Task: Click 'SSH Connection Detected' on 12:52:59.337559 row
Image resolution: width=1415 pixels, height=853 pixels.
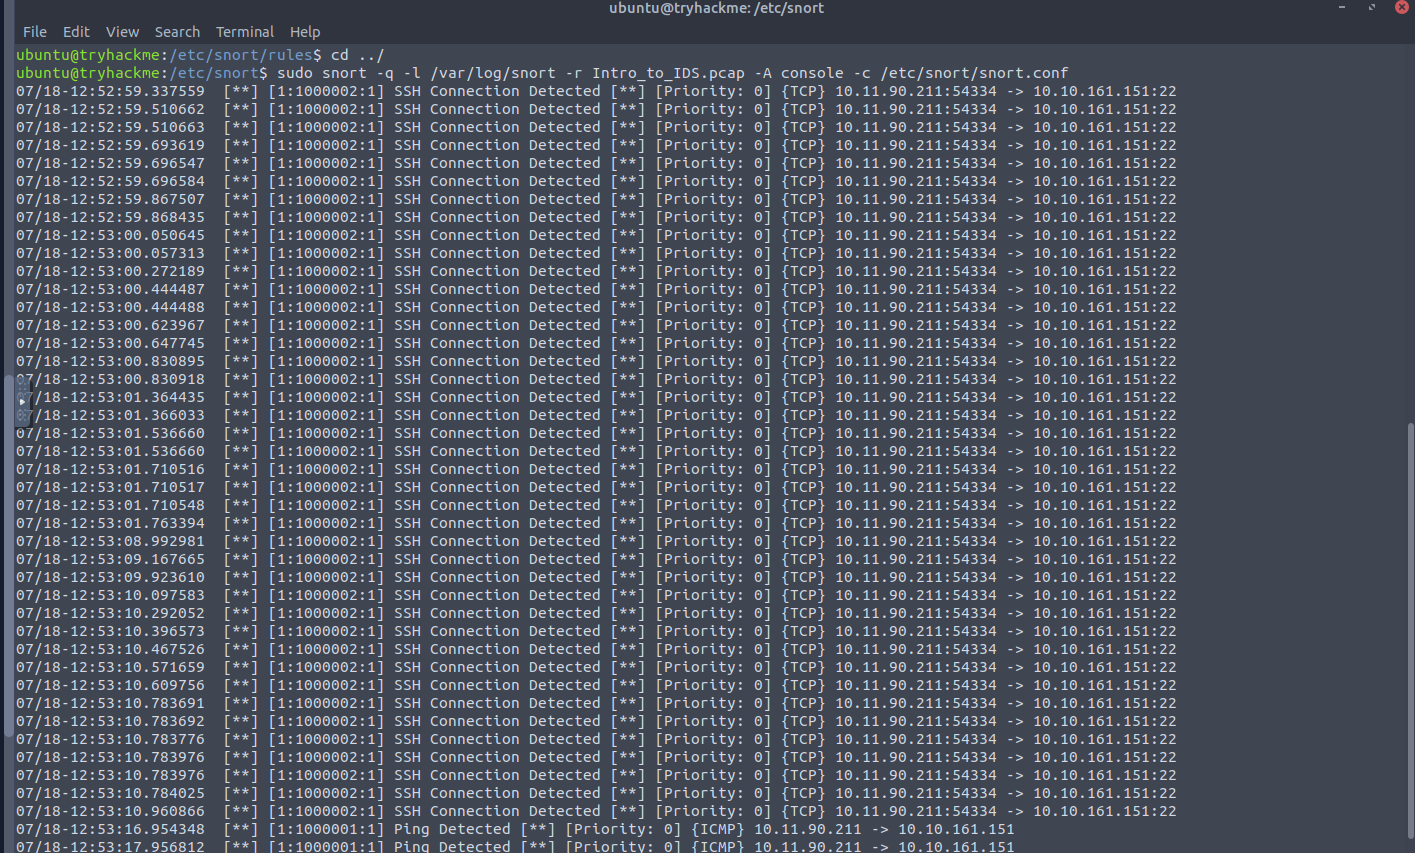Action: pyautogui.click(x=497, y=91)
